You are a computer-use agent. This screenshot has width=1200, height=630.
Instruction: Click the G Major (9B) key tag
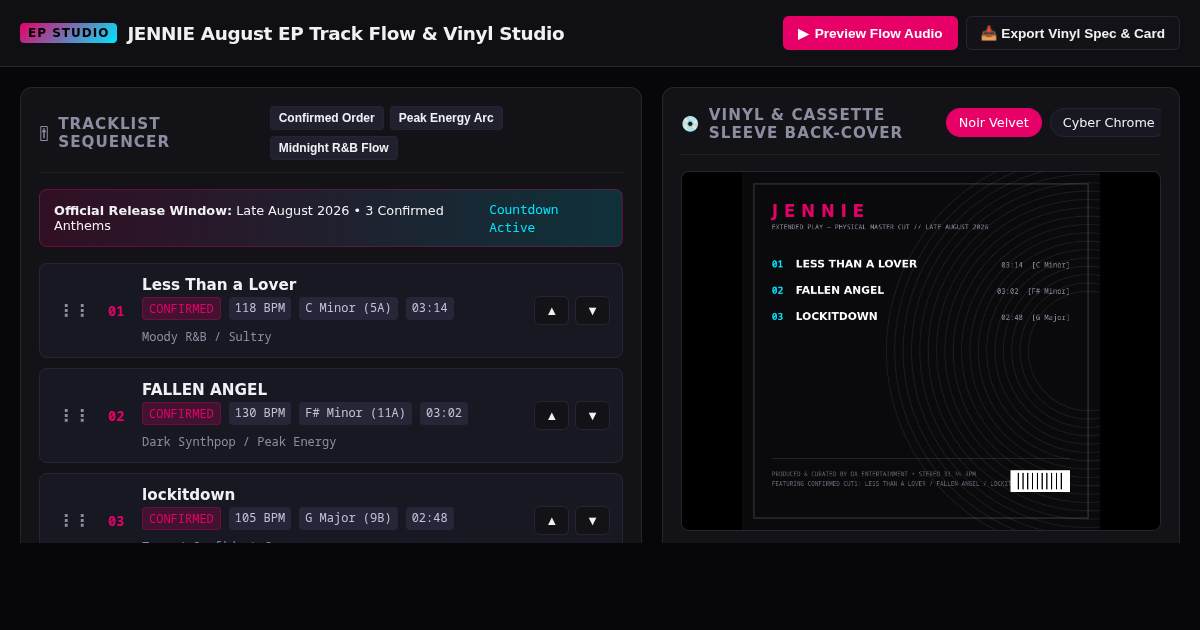[348, 518]
